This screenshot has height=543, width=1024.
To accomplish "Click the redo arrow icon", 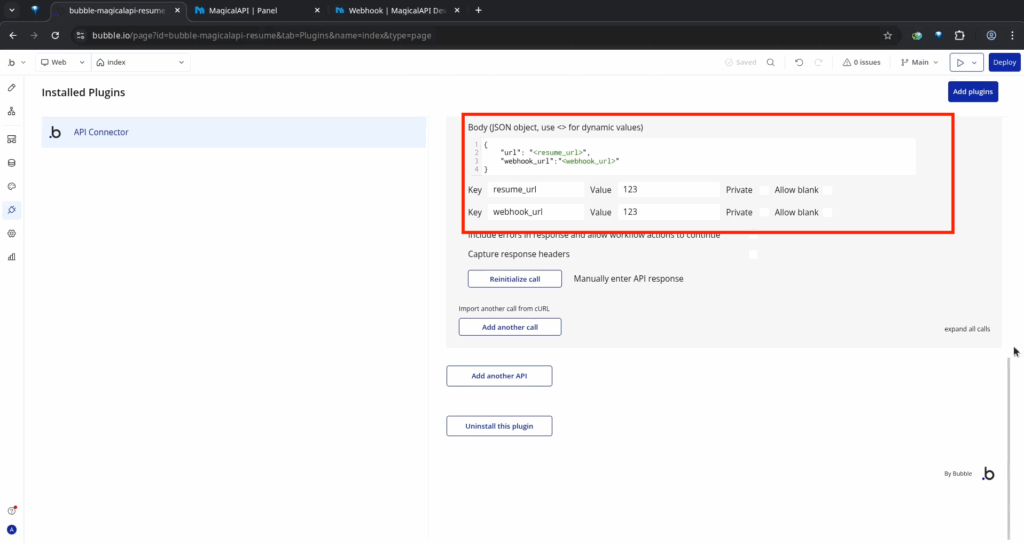I will click(818, 62).
